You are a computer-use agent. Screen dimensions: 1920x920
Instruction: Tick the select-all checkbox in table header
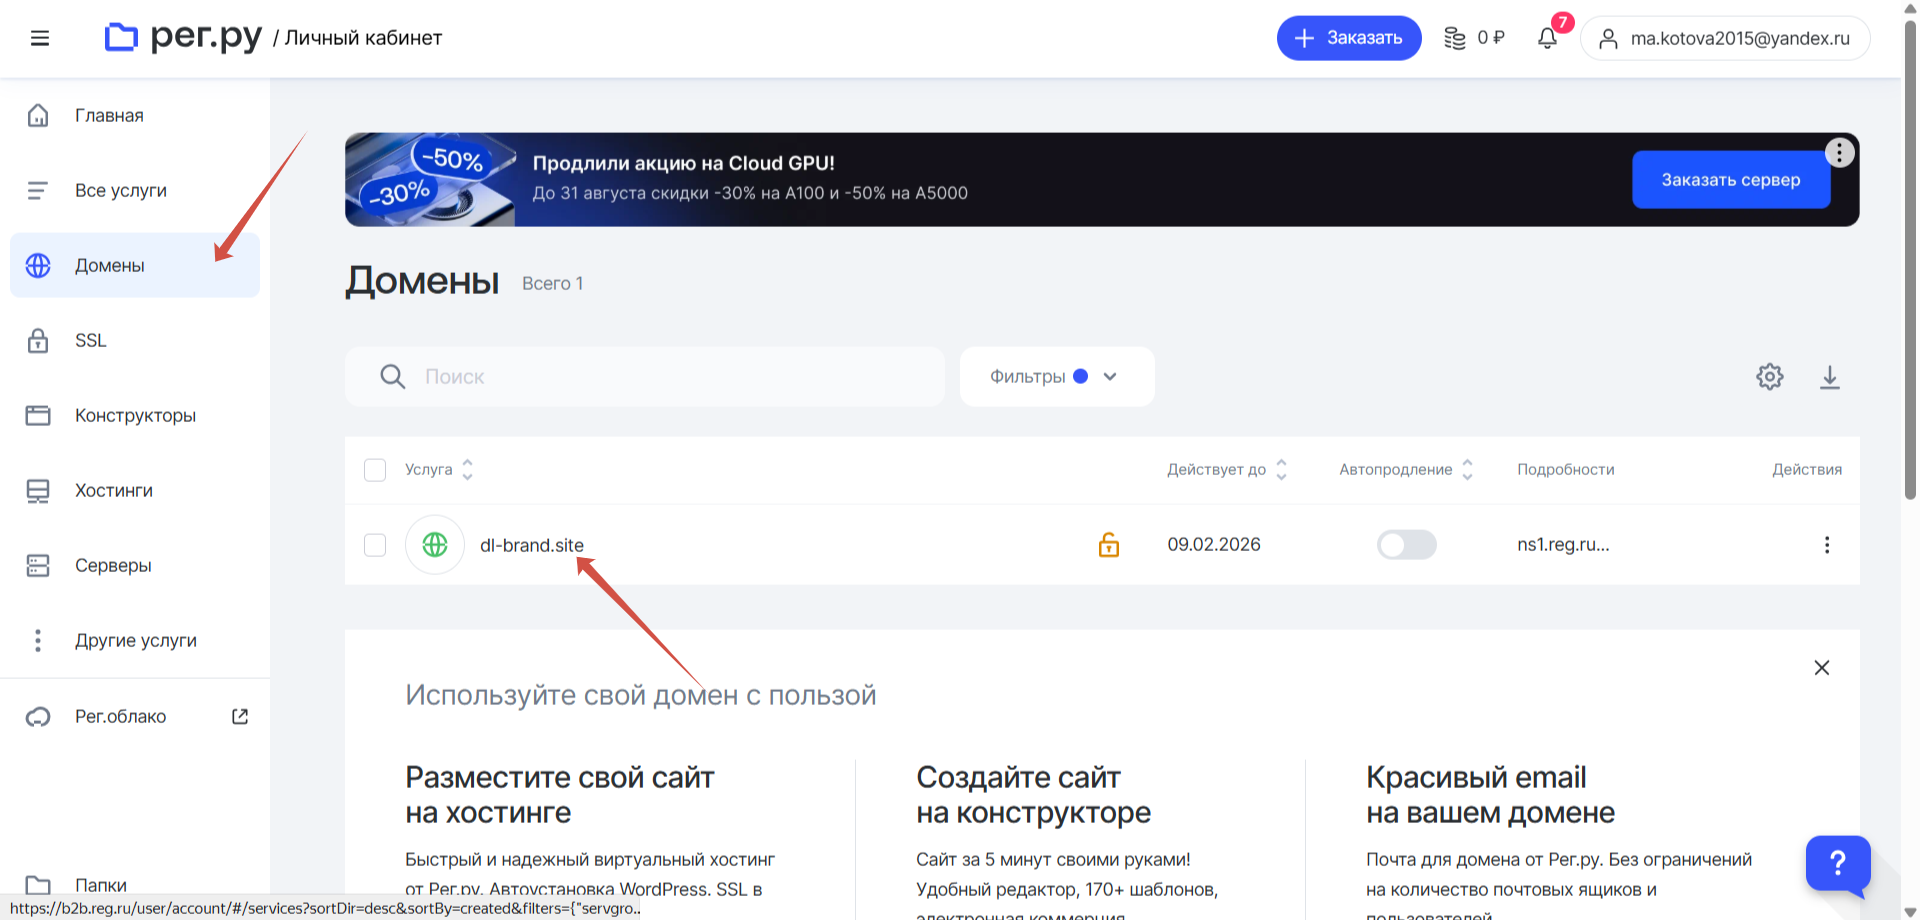(375, 470)
